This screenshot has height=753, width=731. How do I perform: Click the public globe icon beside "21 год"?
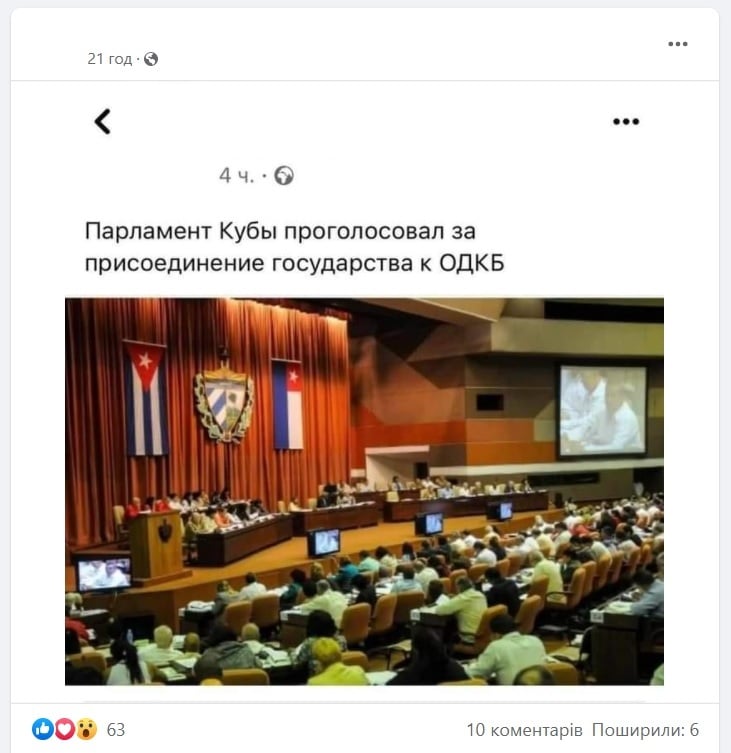click(151, 59)
